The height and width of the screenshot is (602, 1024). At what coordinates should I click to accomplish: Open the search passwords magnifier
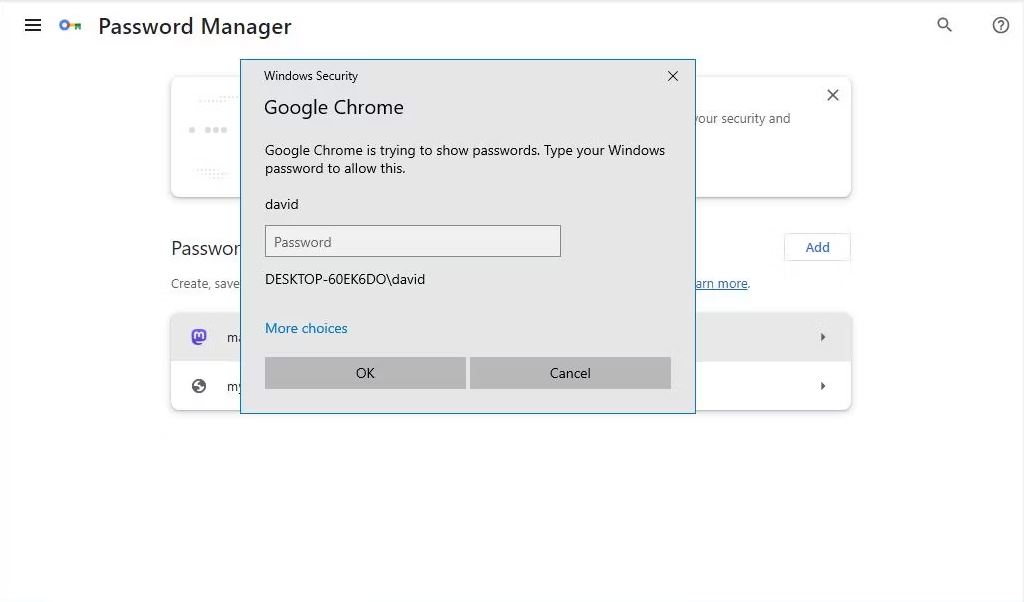[944, 25]
